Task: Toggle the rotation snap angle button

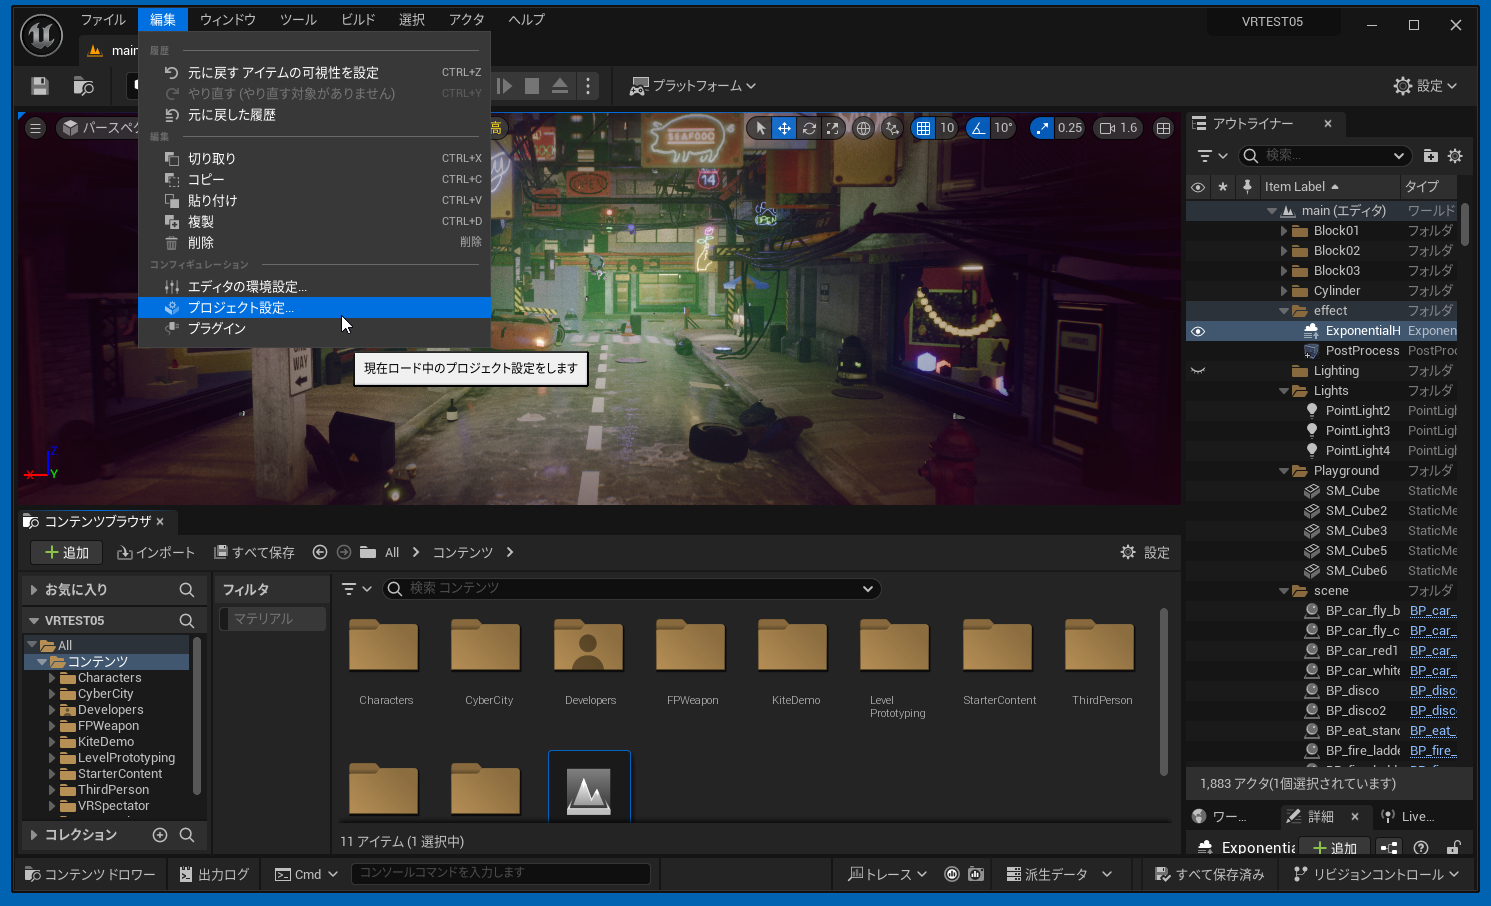Action: (x=978, y=128)
